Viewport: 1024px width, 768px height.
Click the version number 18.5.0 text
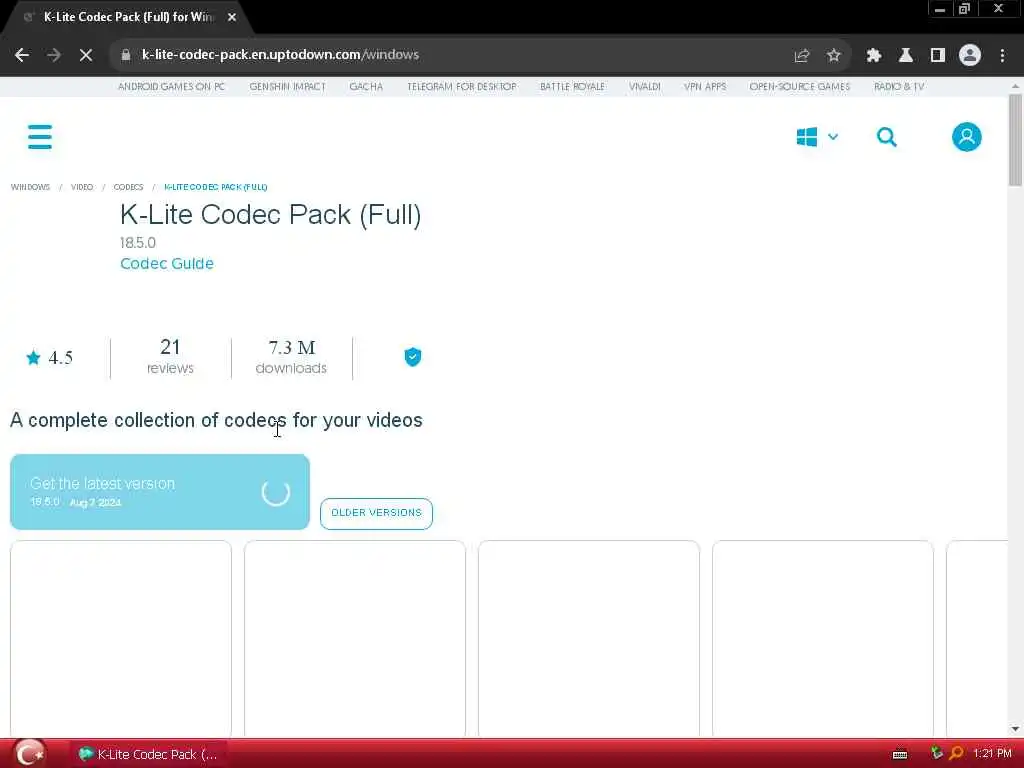point(138,243)
